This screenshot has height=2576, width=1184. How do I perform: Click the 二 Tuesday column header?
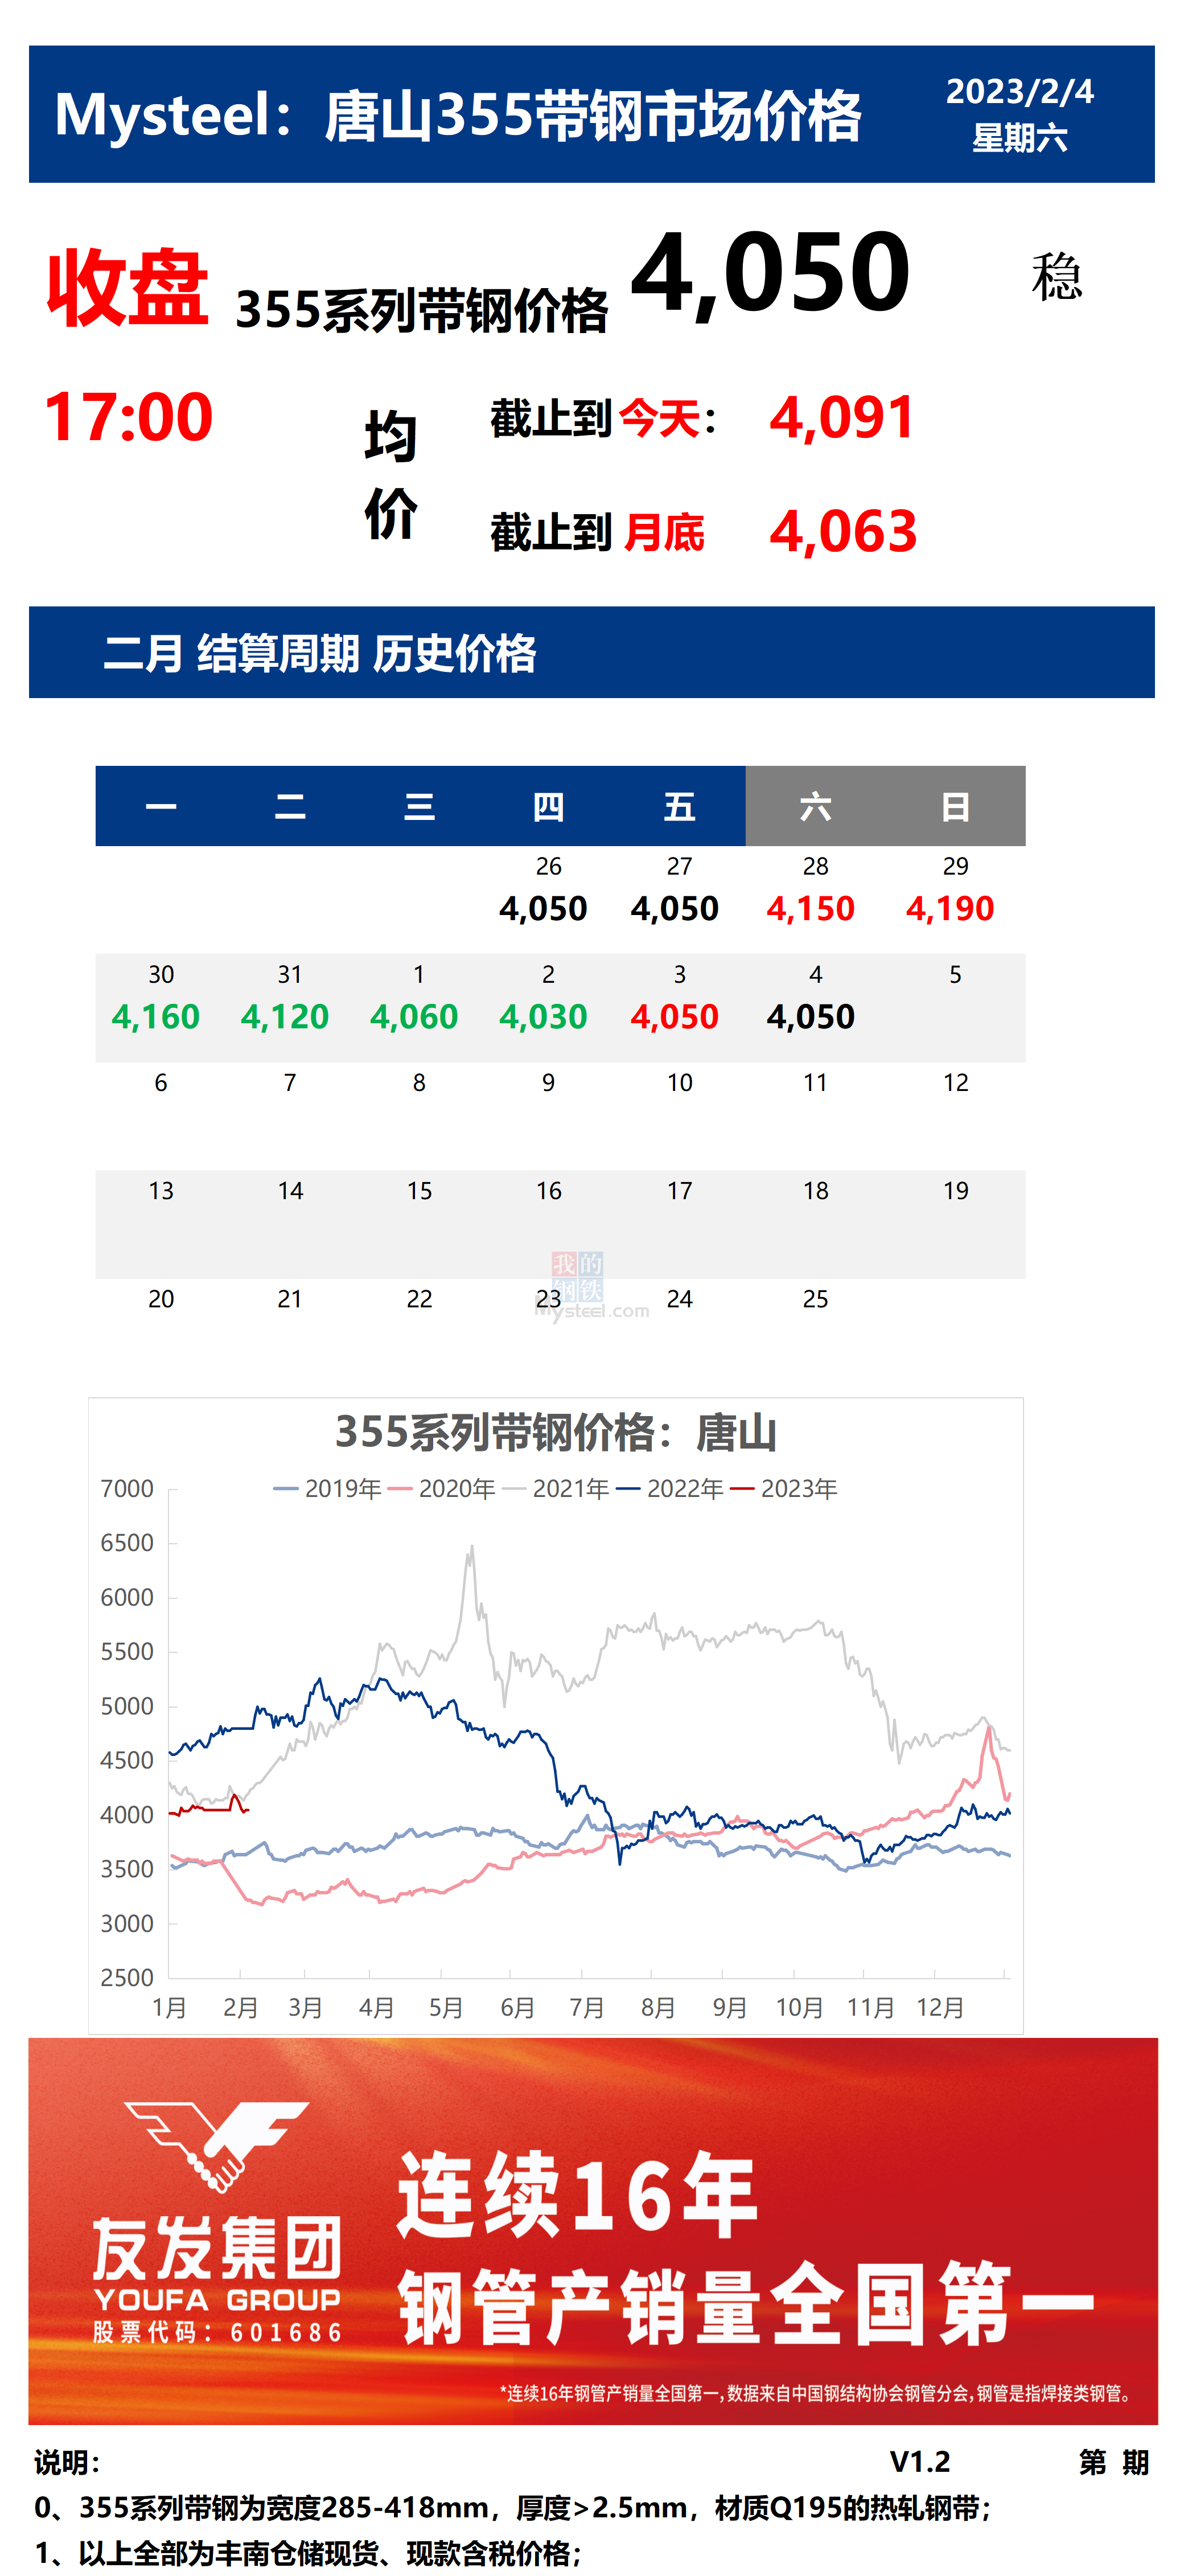click(290, 807)
